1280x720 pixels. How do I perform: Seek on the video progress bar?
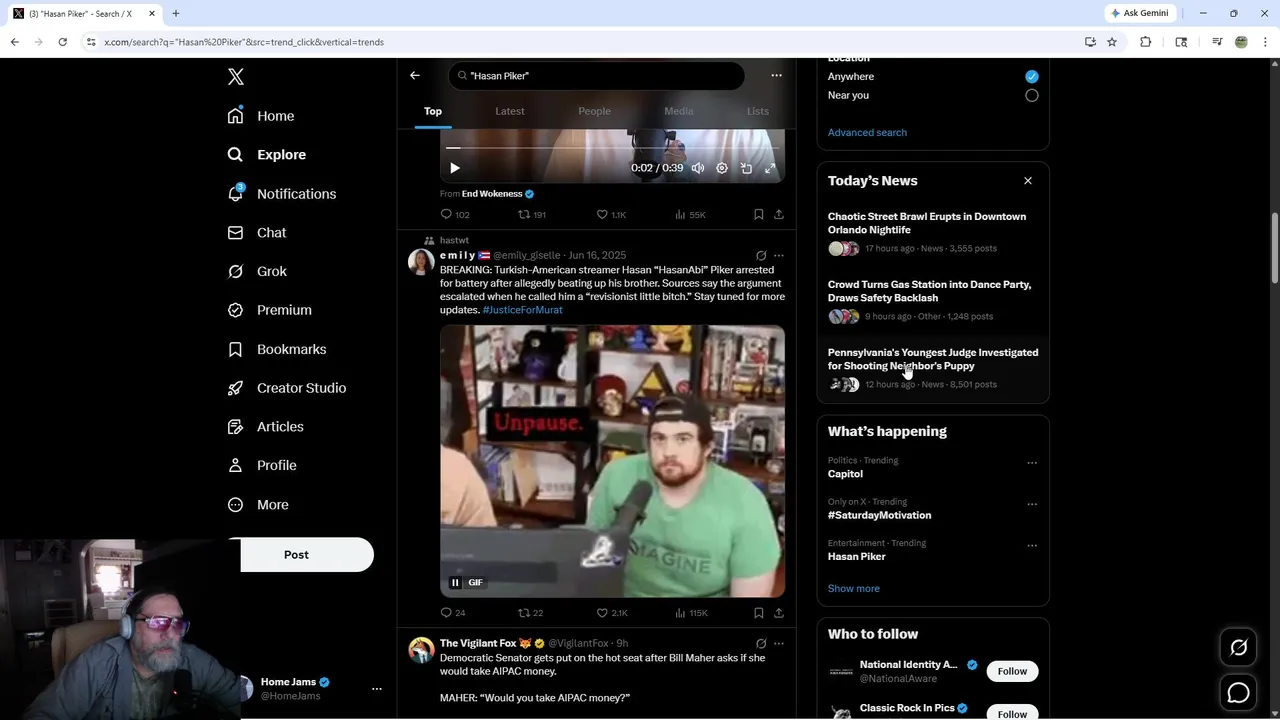pos(612,147)
